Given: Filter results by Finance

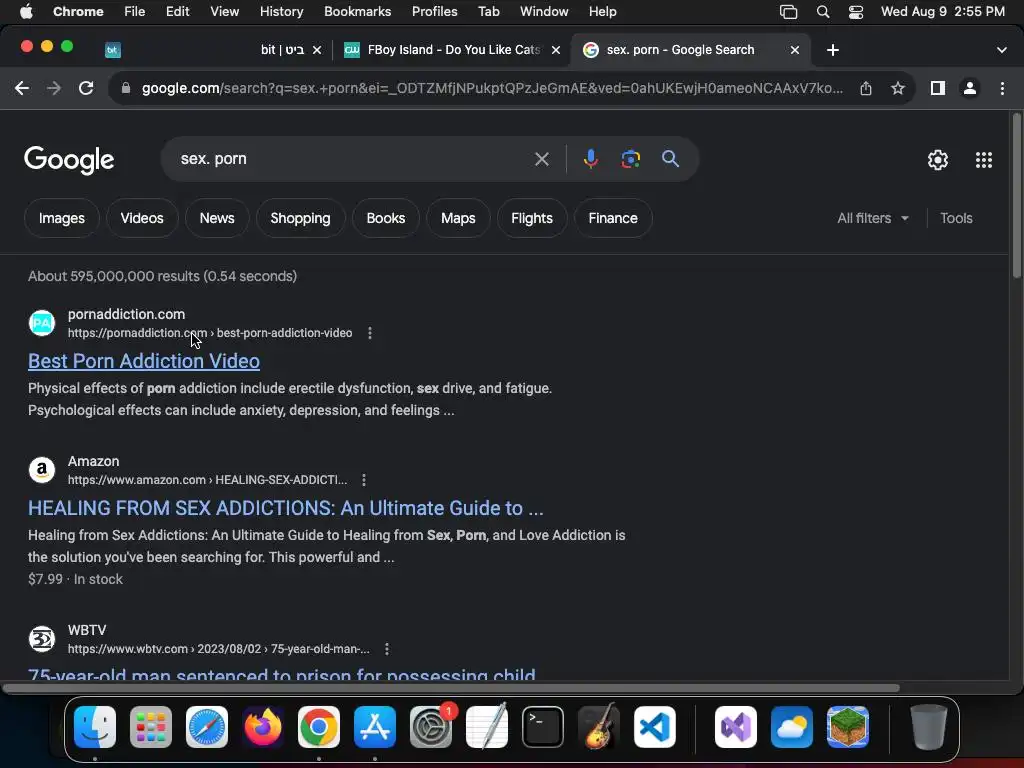Looking at the screenshot, I should 613,218.
